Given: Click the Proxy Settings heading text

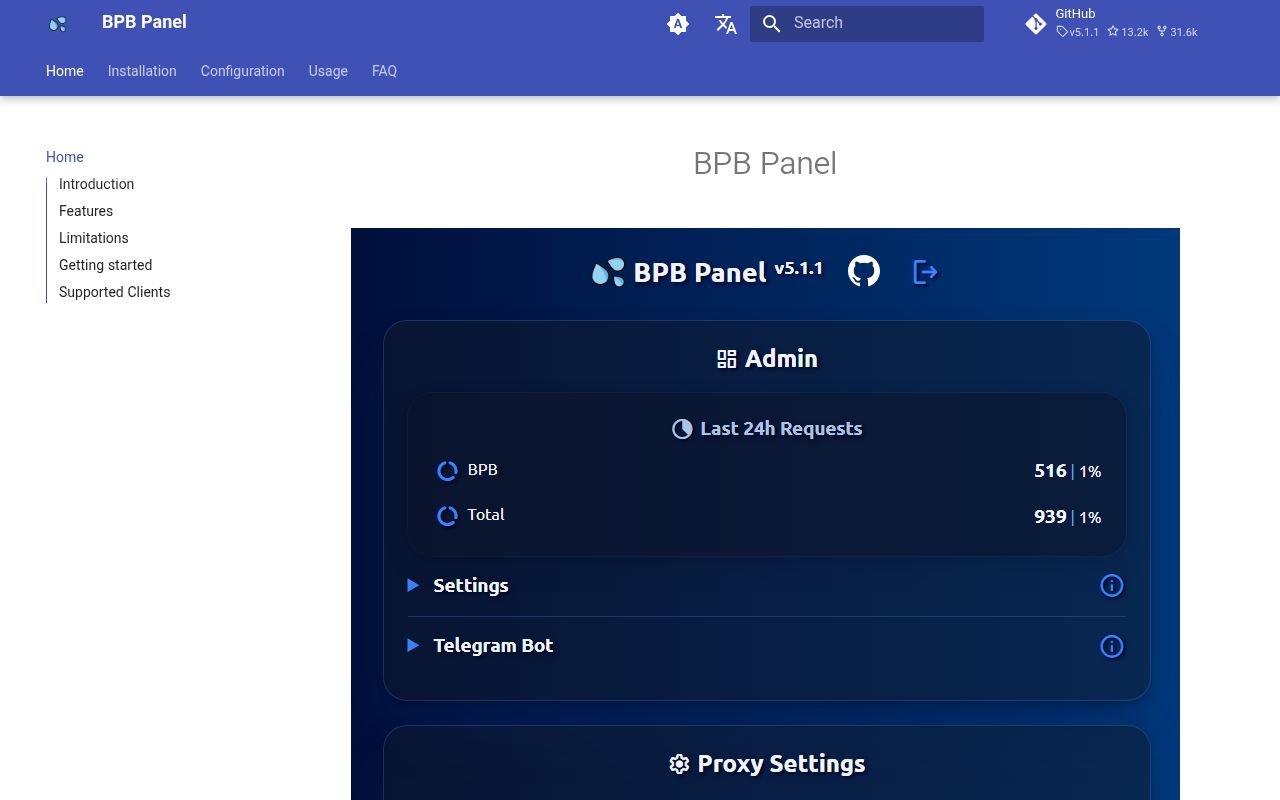Looking at the screenshot, I should (781, 764).
